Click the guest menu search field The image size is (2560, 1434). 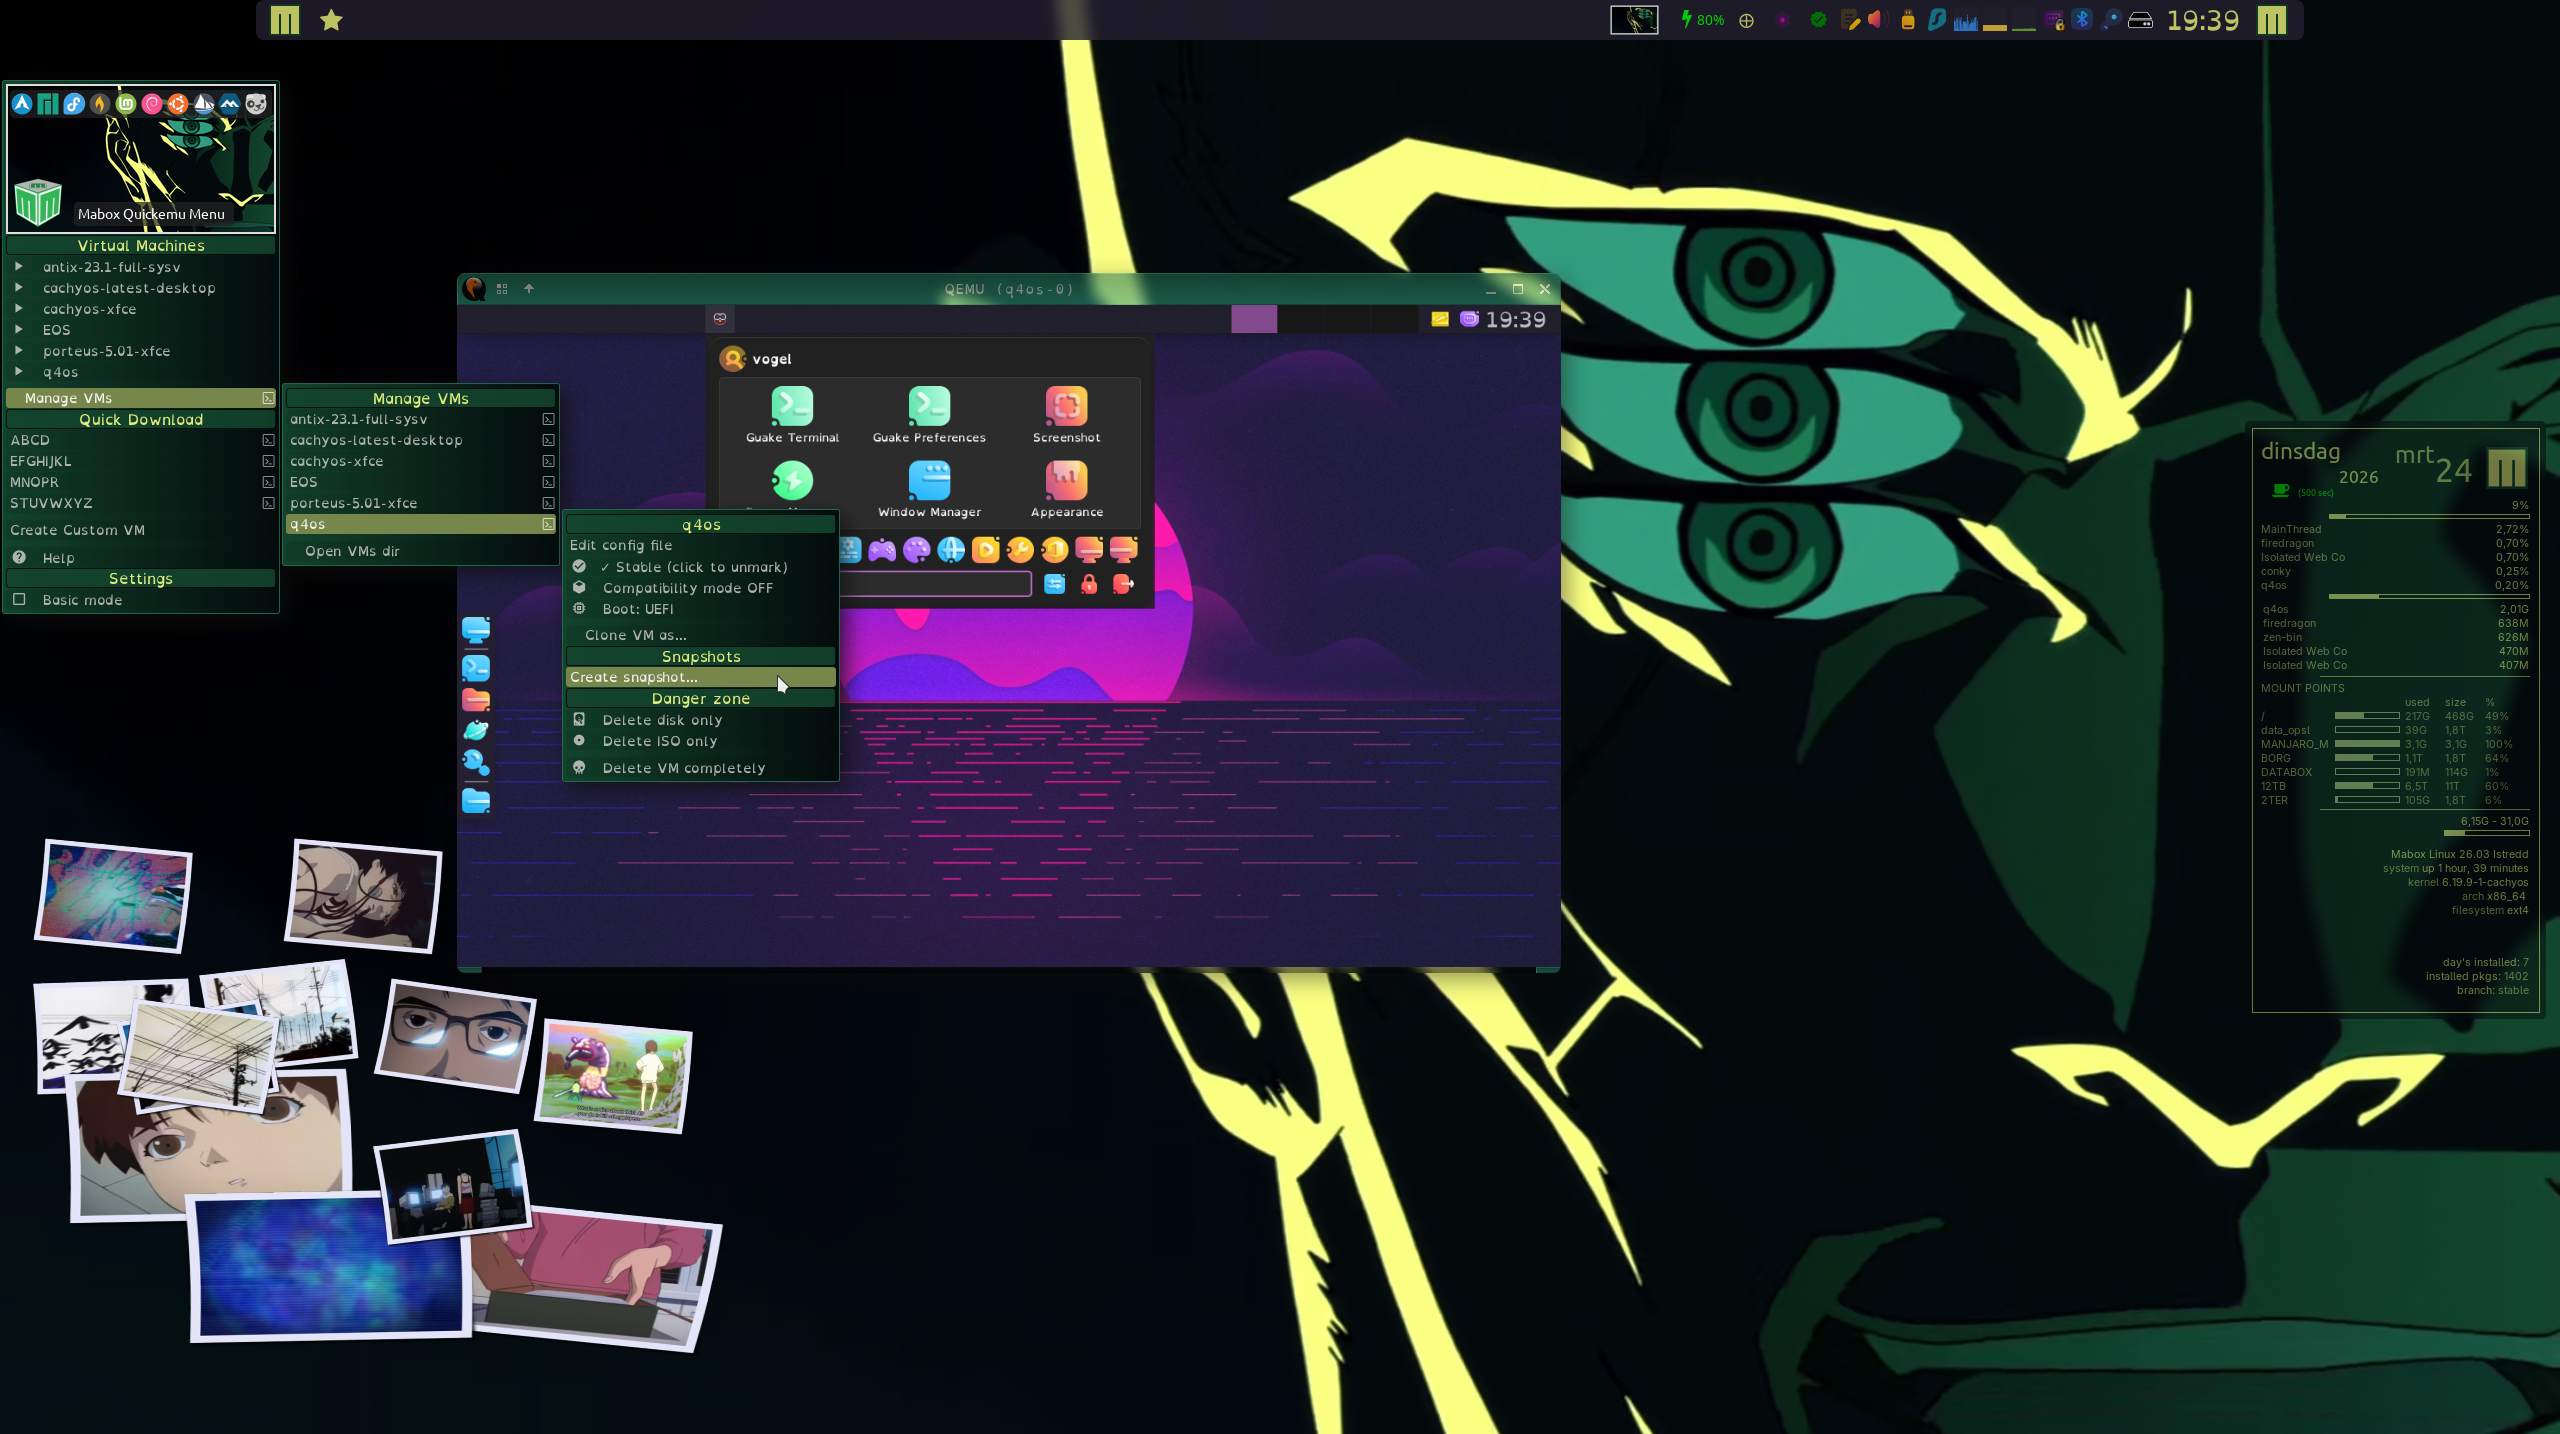pos(935,584)
